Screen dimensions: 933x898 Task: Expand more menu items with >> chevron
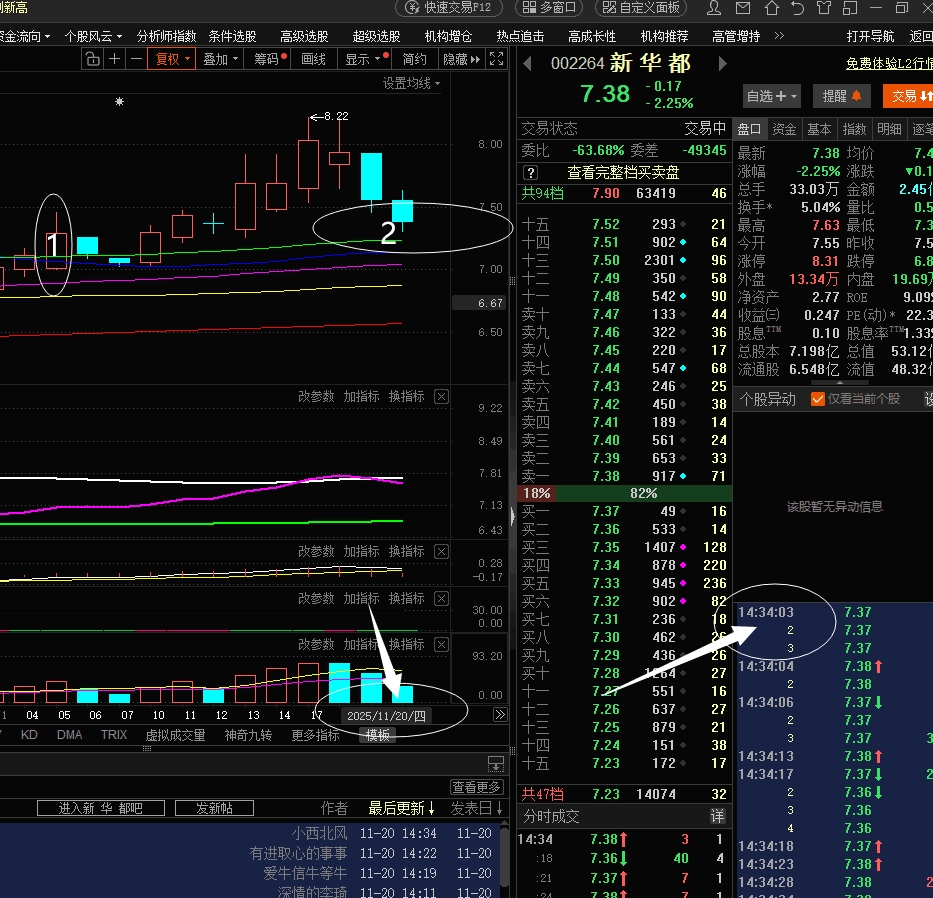(779, 36)
